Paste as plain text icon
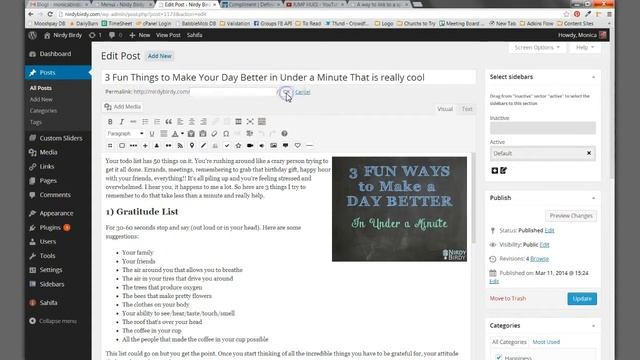The width and height of the screenshot is (640, 360). (x=191, y=133)
